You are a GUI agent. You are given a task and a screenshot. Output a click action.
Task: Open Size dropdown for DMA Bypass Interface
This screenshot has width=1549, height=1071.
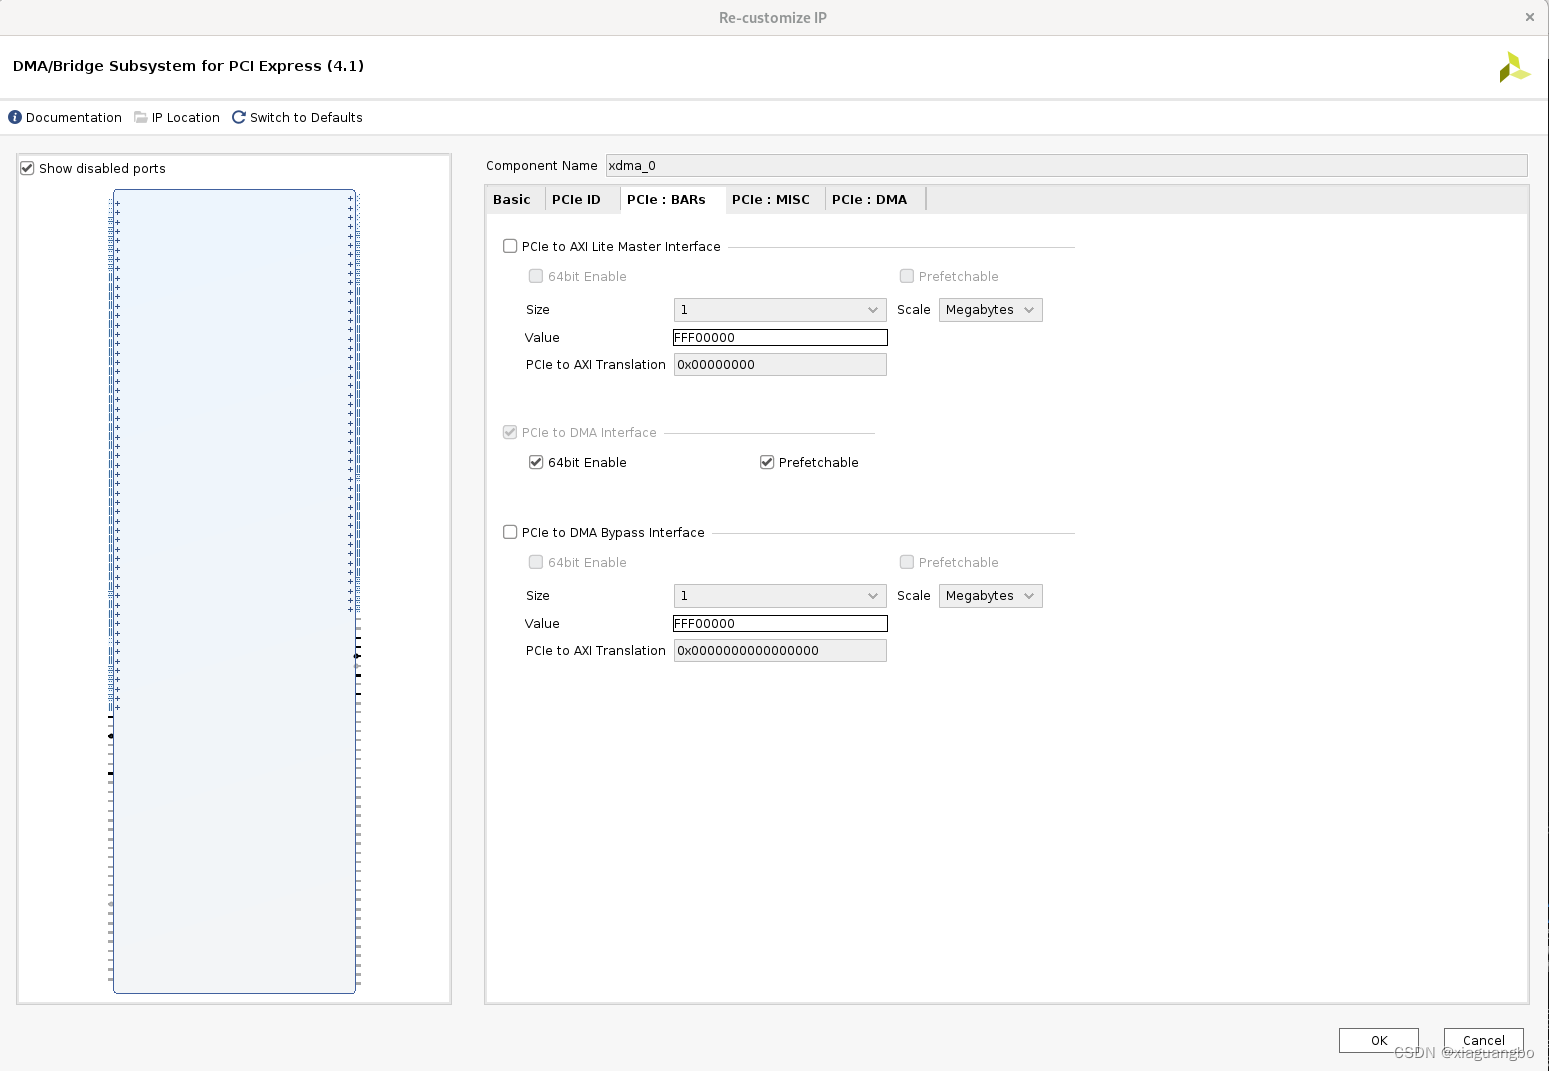pyautogui.click(x=780, y=596)
